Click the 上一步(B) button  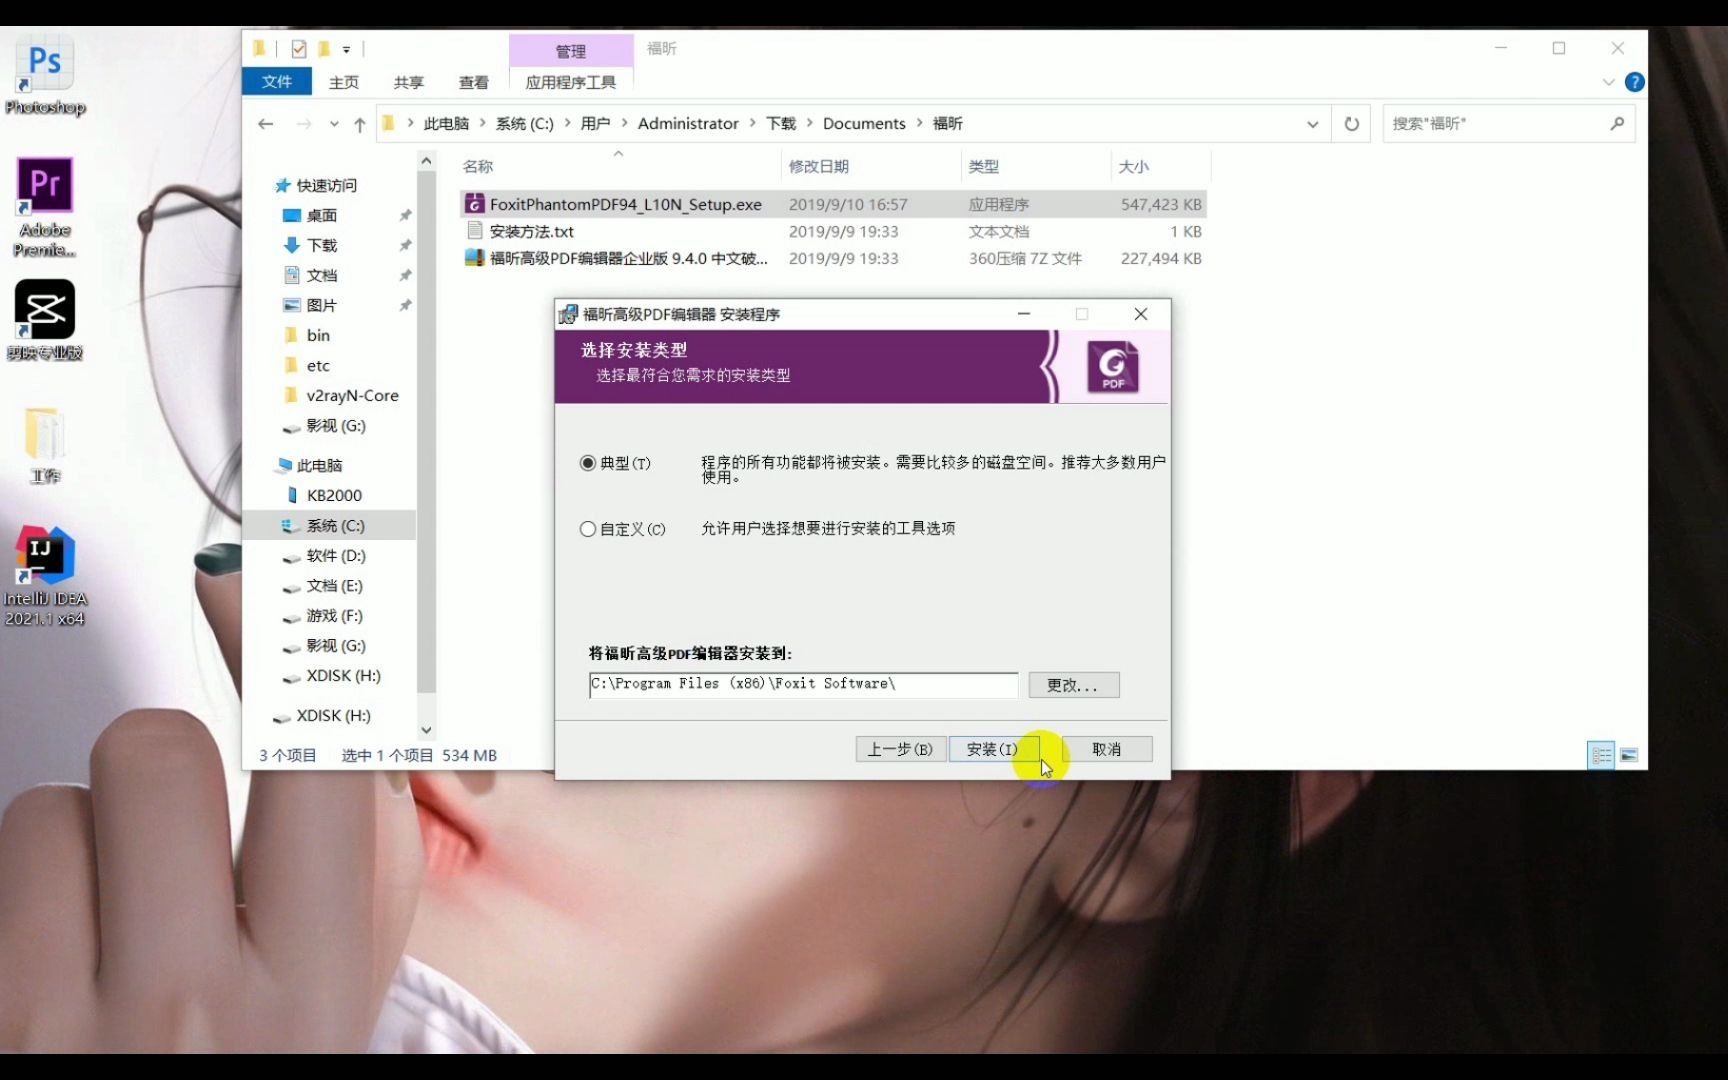tap(900, 749)
